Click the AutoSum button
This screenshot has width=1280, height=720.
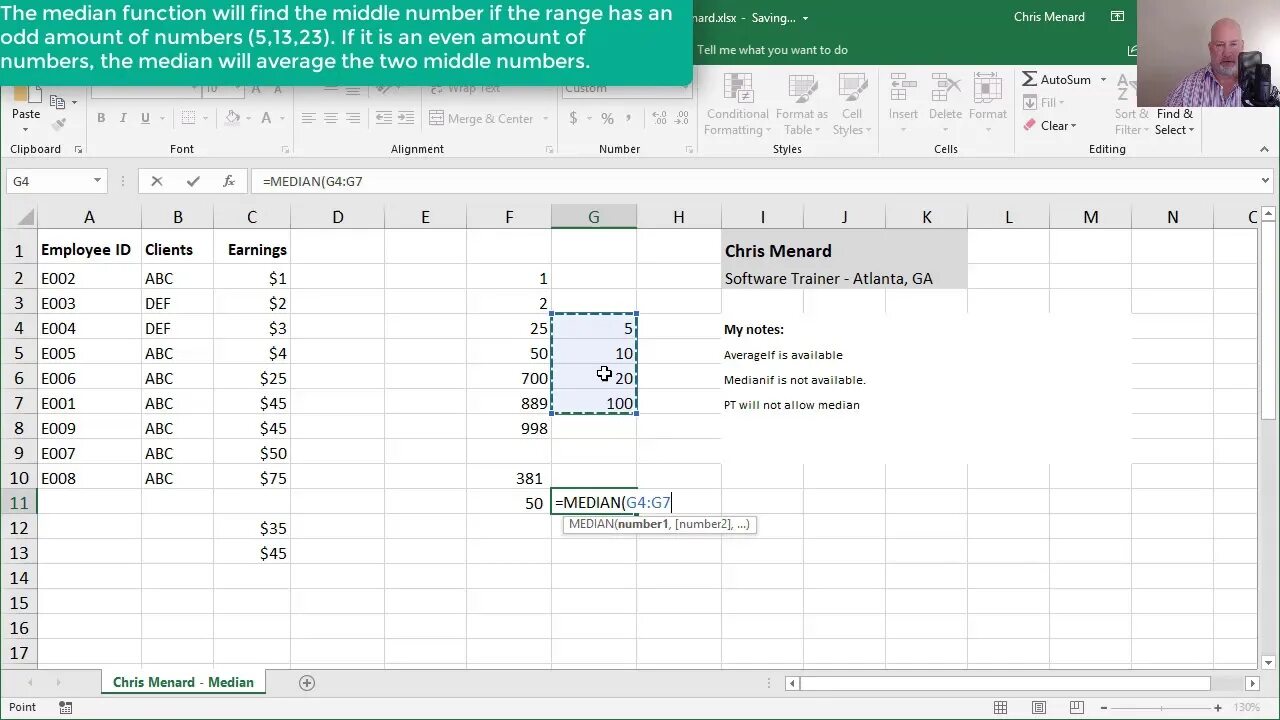1056,79
